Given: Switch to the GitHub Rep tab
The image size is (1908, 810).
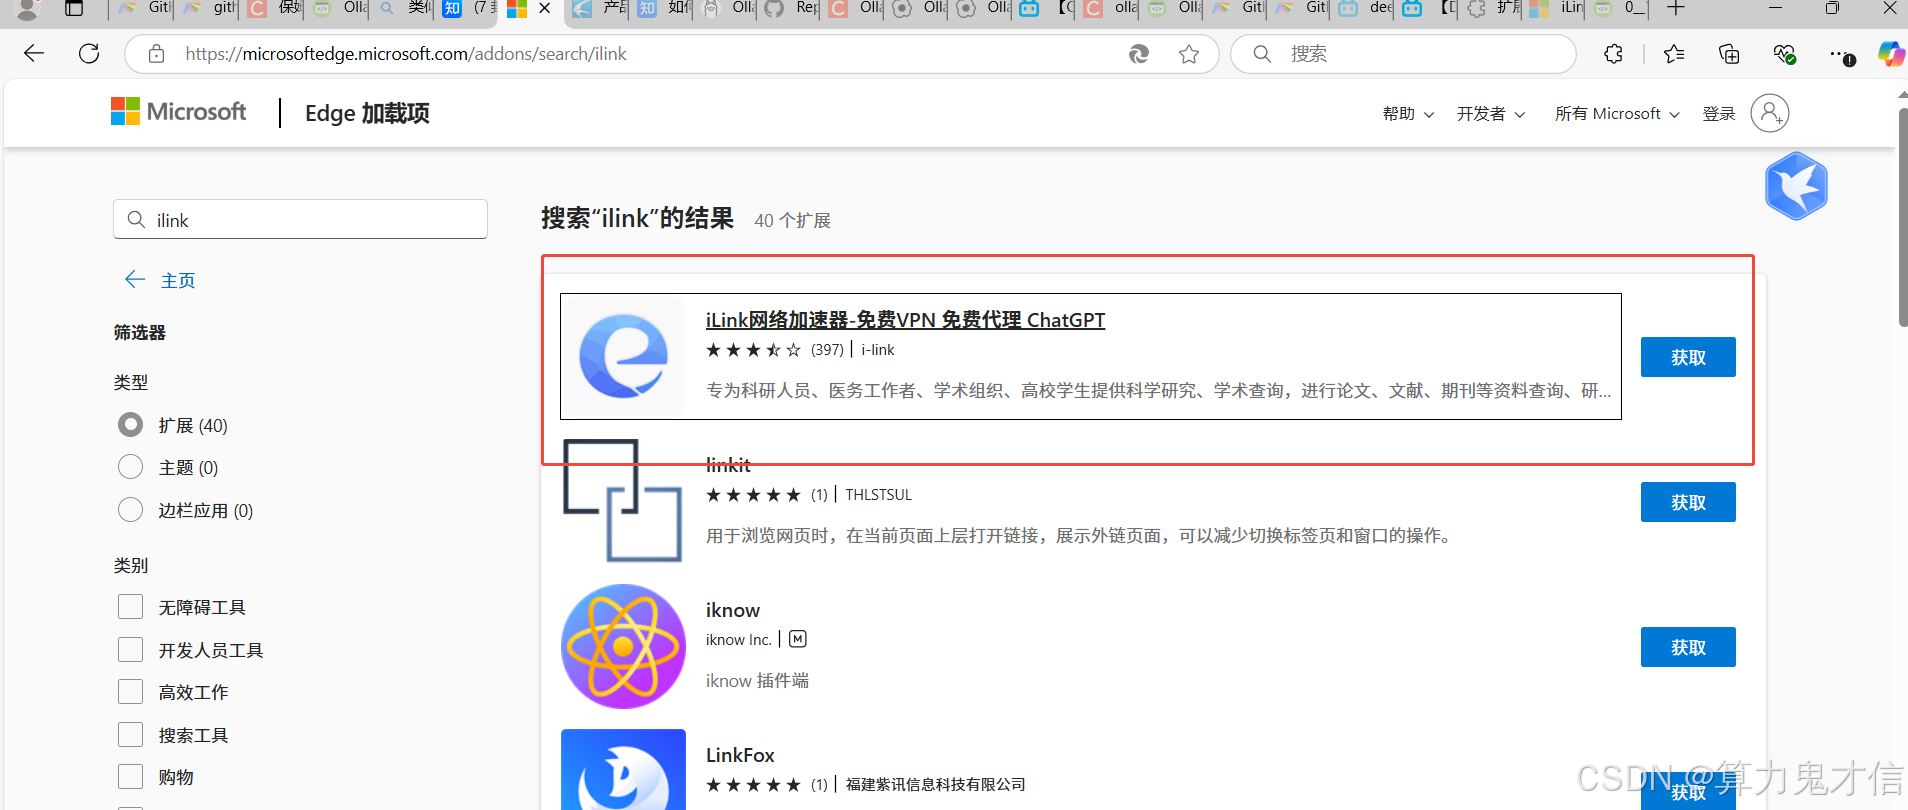Looking at the screenshot, I should pos(790,9).
